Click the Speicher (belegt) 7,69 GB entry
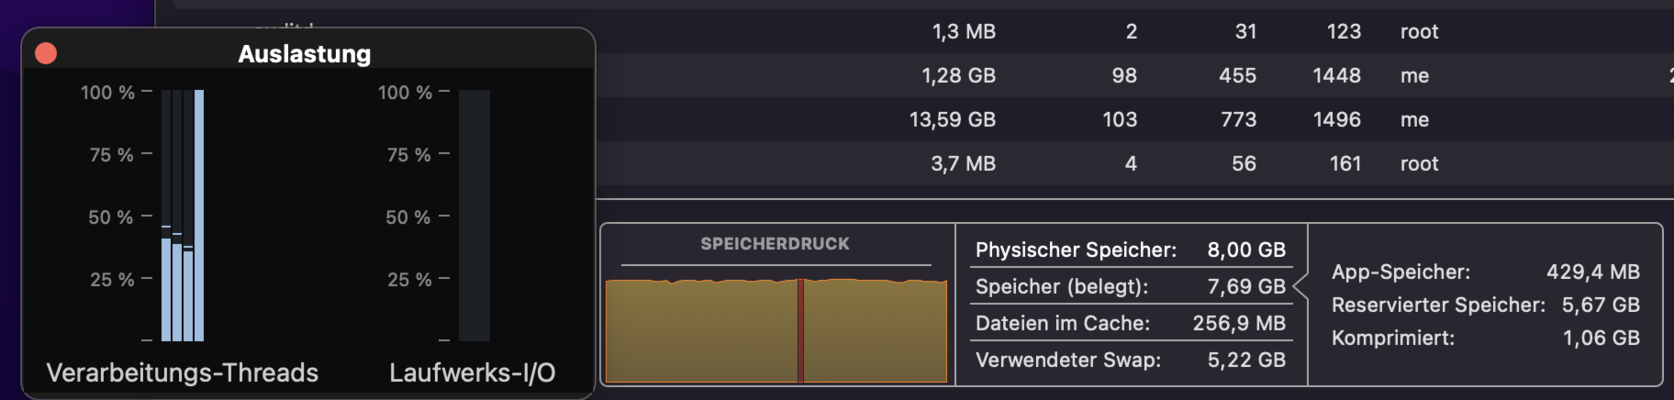Viewport: 1674px width, 400px height. pos(1130,287)
